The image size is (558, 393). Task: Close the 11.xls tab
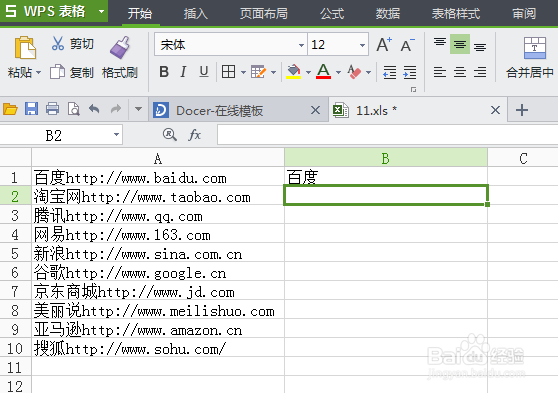(x=495, y=110)
